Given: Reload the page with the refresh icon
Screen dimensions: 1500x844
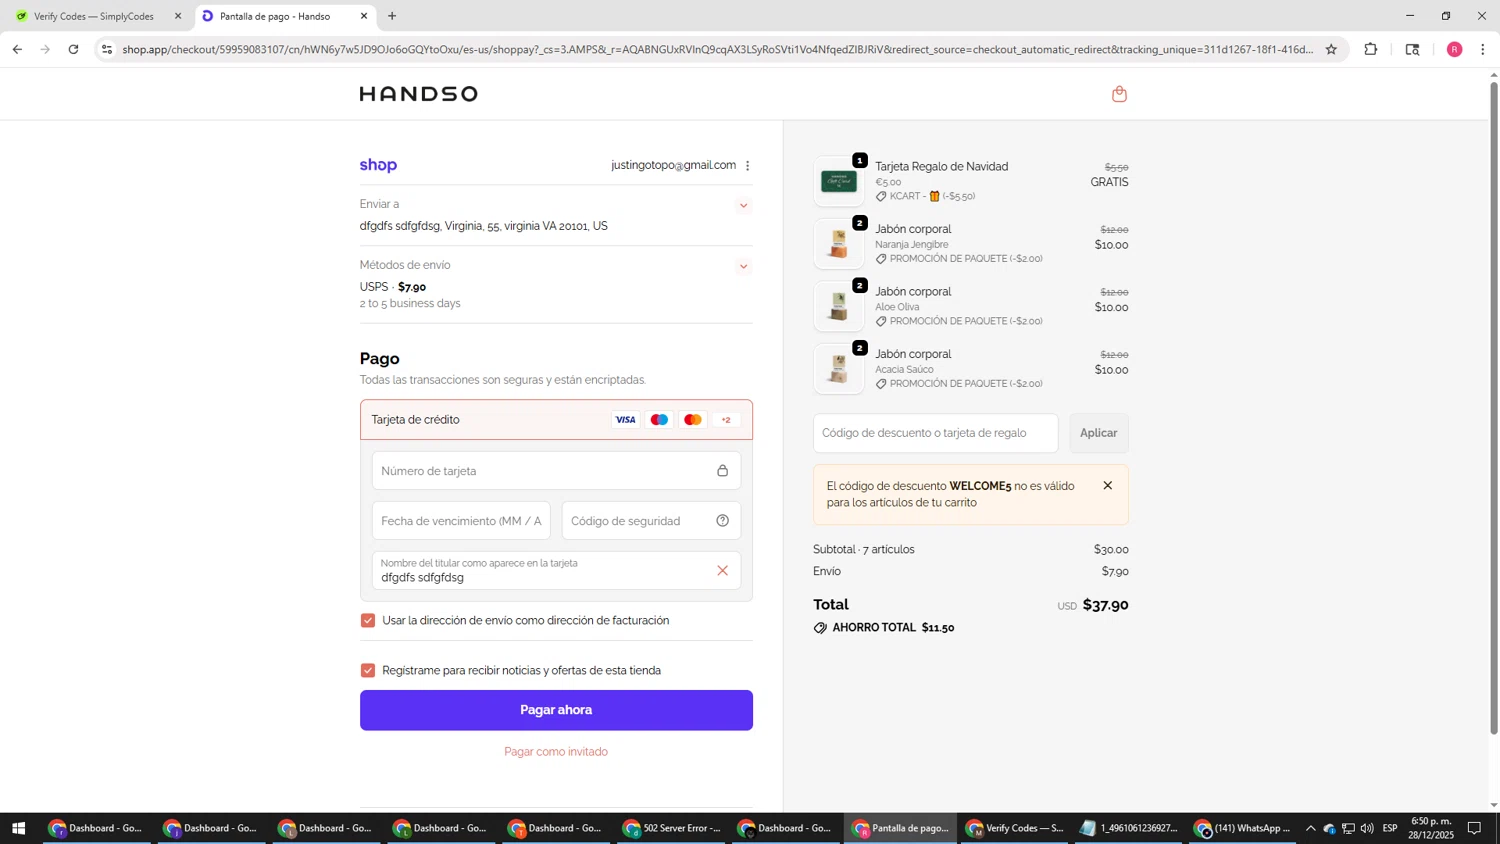Looking at the screenshot, I should tap(73, 49).
